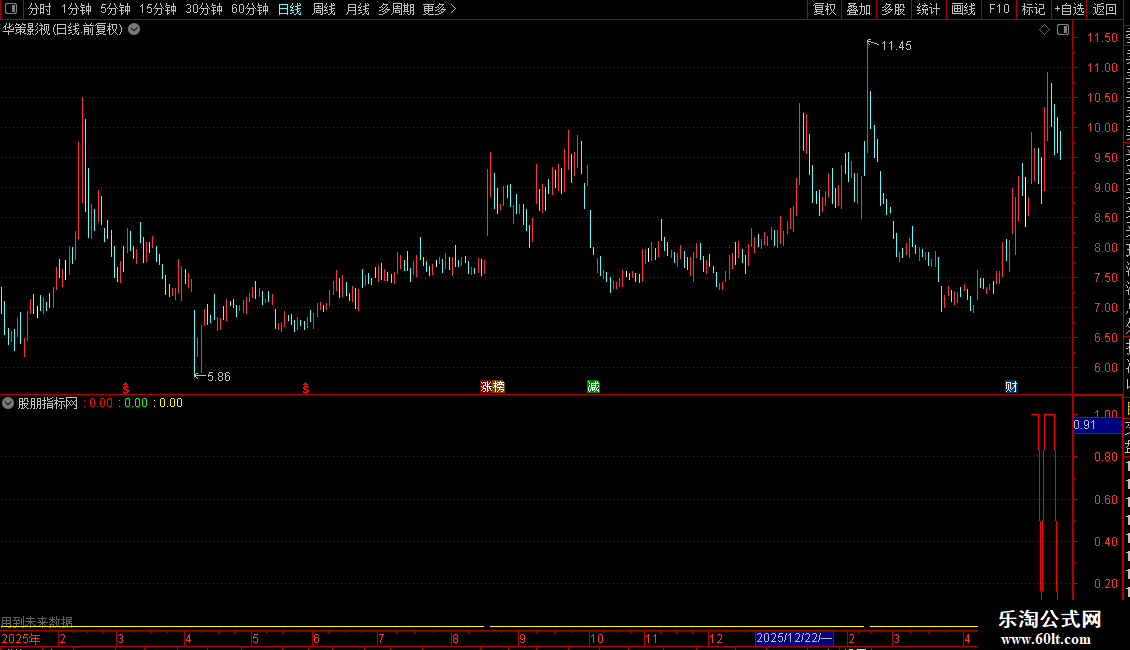Open the dropdown next to 华策影视 title
1130x650 pixels.
point(134,29)
